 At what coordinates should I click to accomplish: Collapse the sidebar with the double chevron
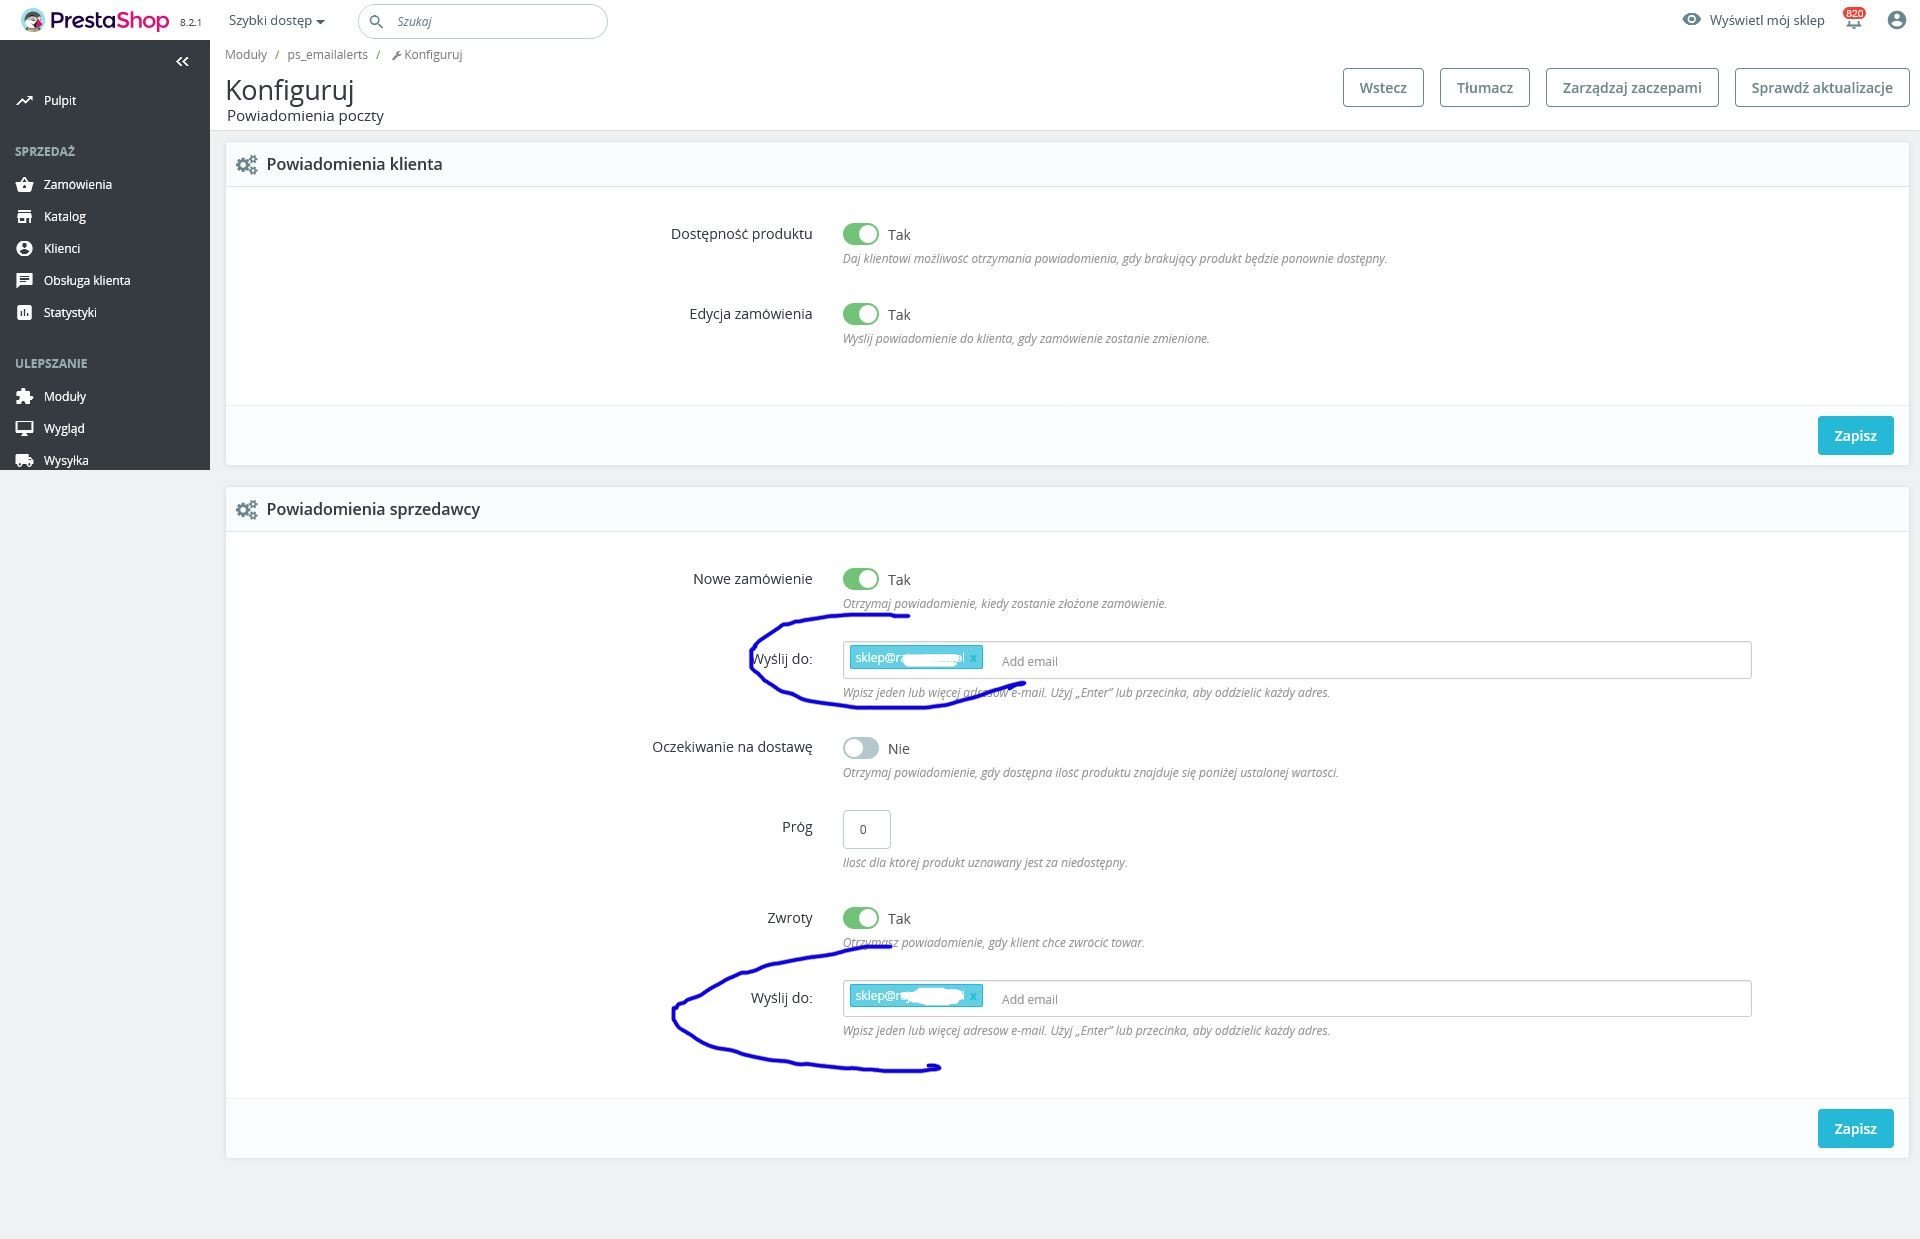[182, 62]
